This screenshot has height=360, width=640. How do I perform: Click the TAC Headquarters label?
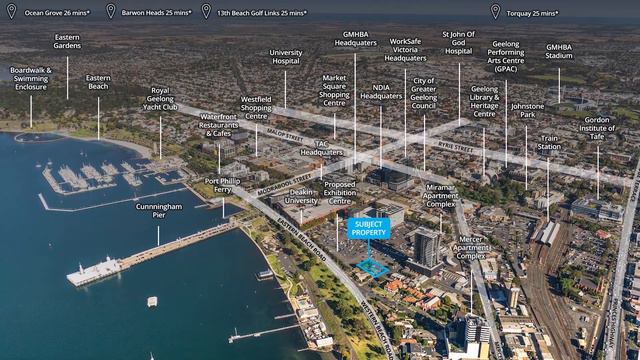[322, 148]
